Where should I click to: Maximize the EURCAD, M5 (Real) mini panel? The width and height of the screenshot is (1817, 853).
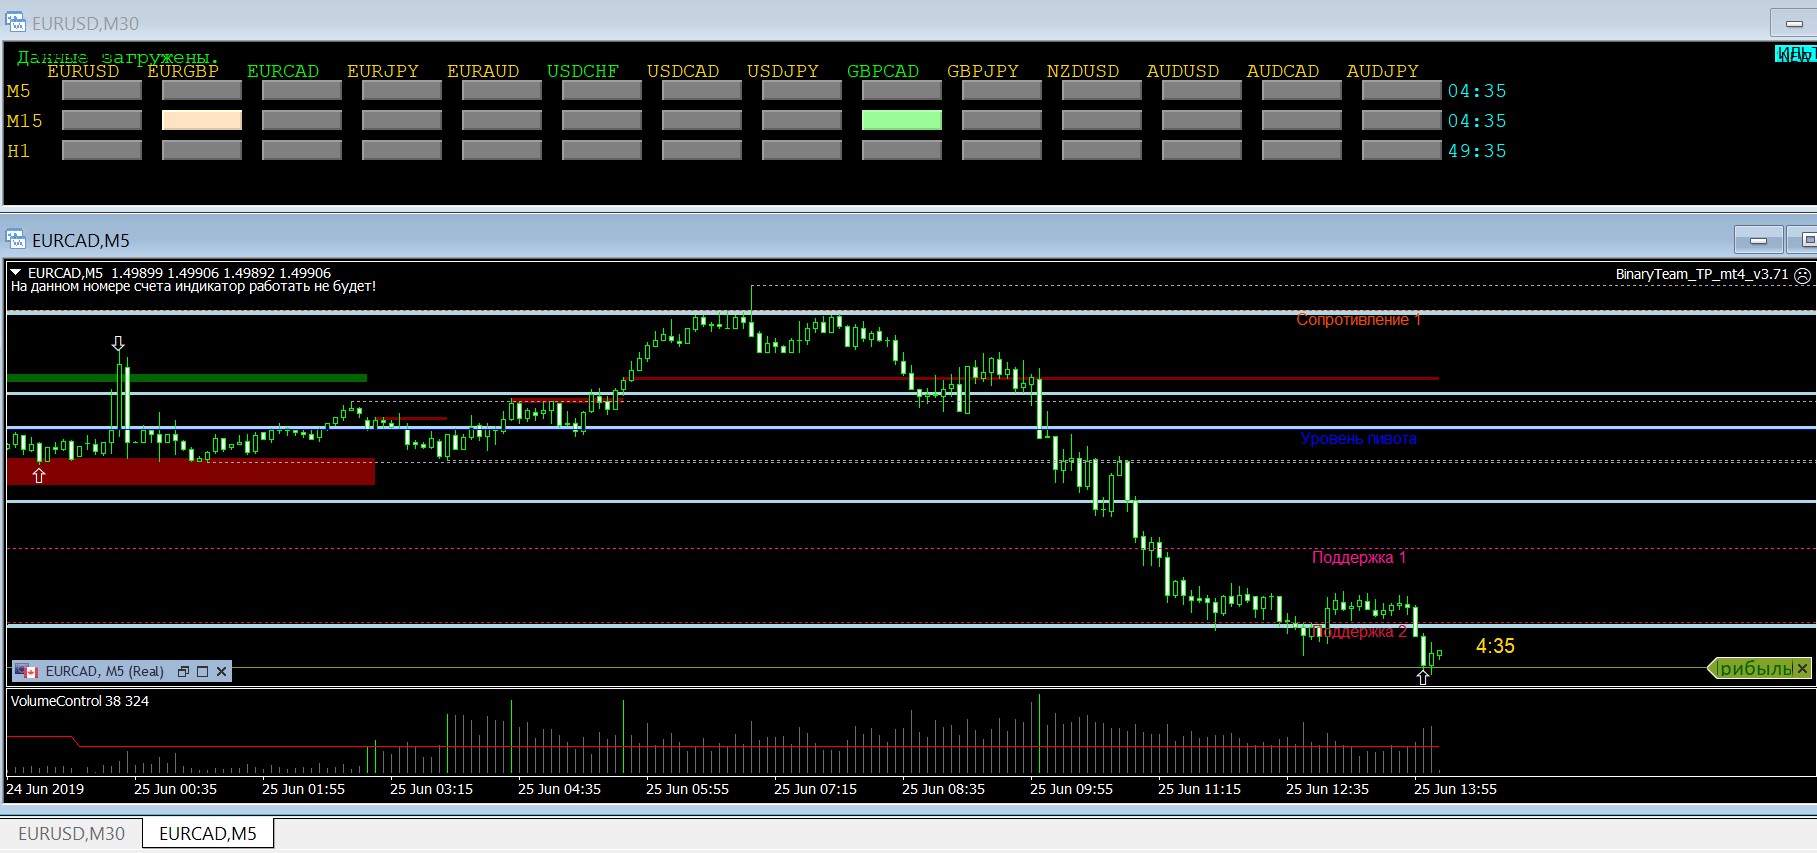[x=202, y=672]
